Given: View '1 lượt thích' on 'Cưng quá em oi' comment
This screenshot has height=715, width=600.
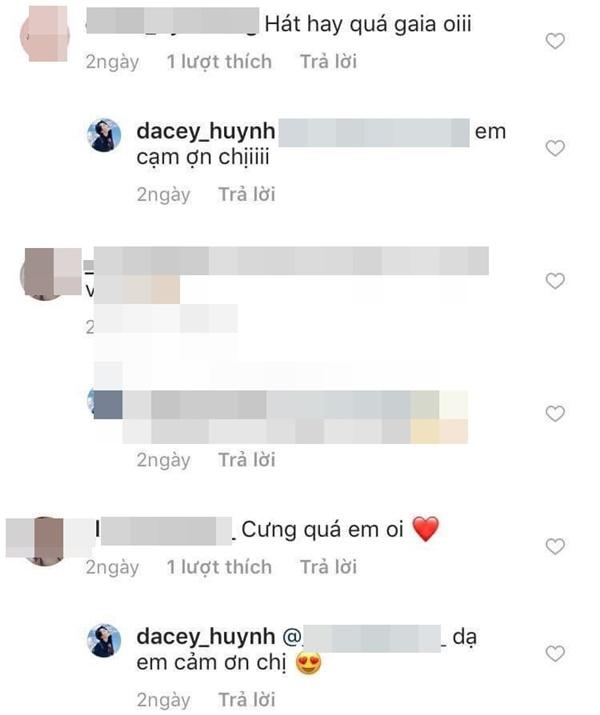Looking at the screenshot, I should point(219,567).
